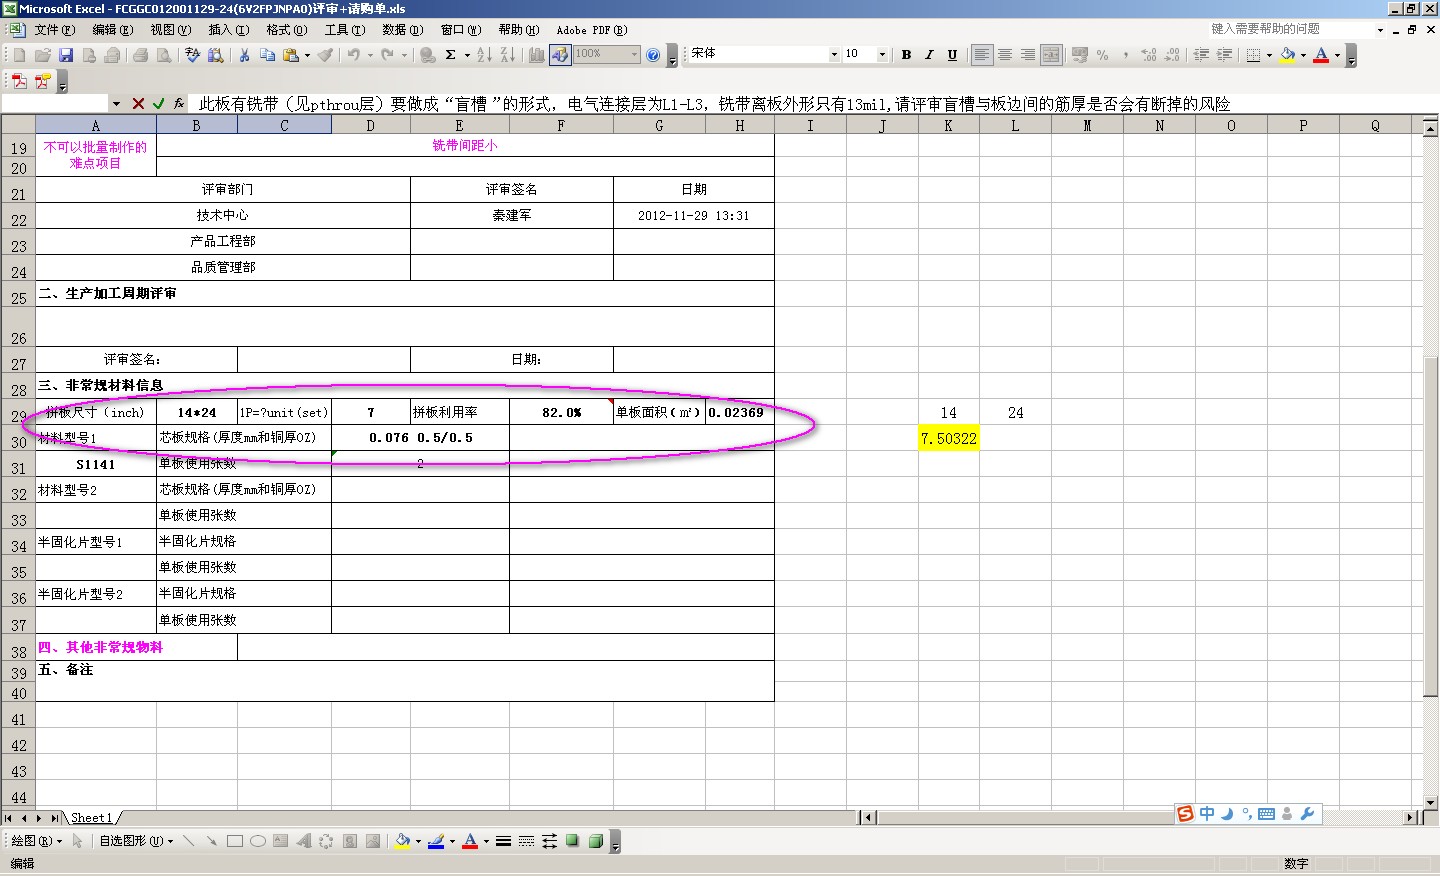Toggle Underline formatting
Screen dimensions: 1440x876
952,55
